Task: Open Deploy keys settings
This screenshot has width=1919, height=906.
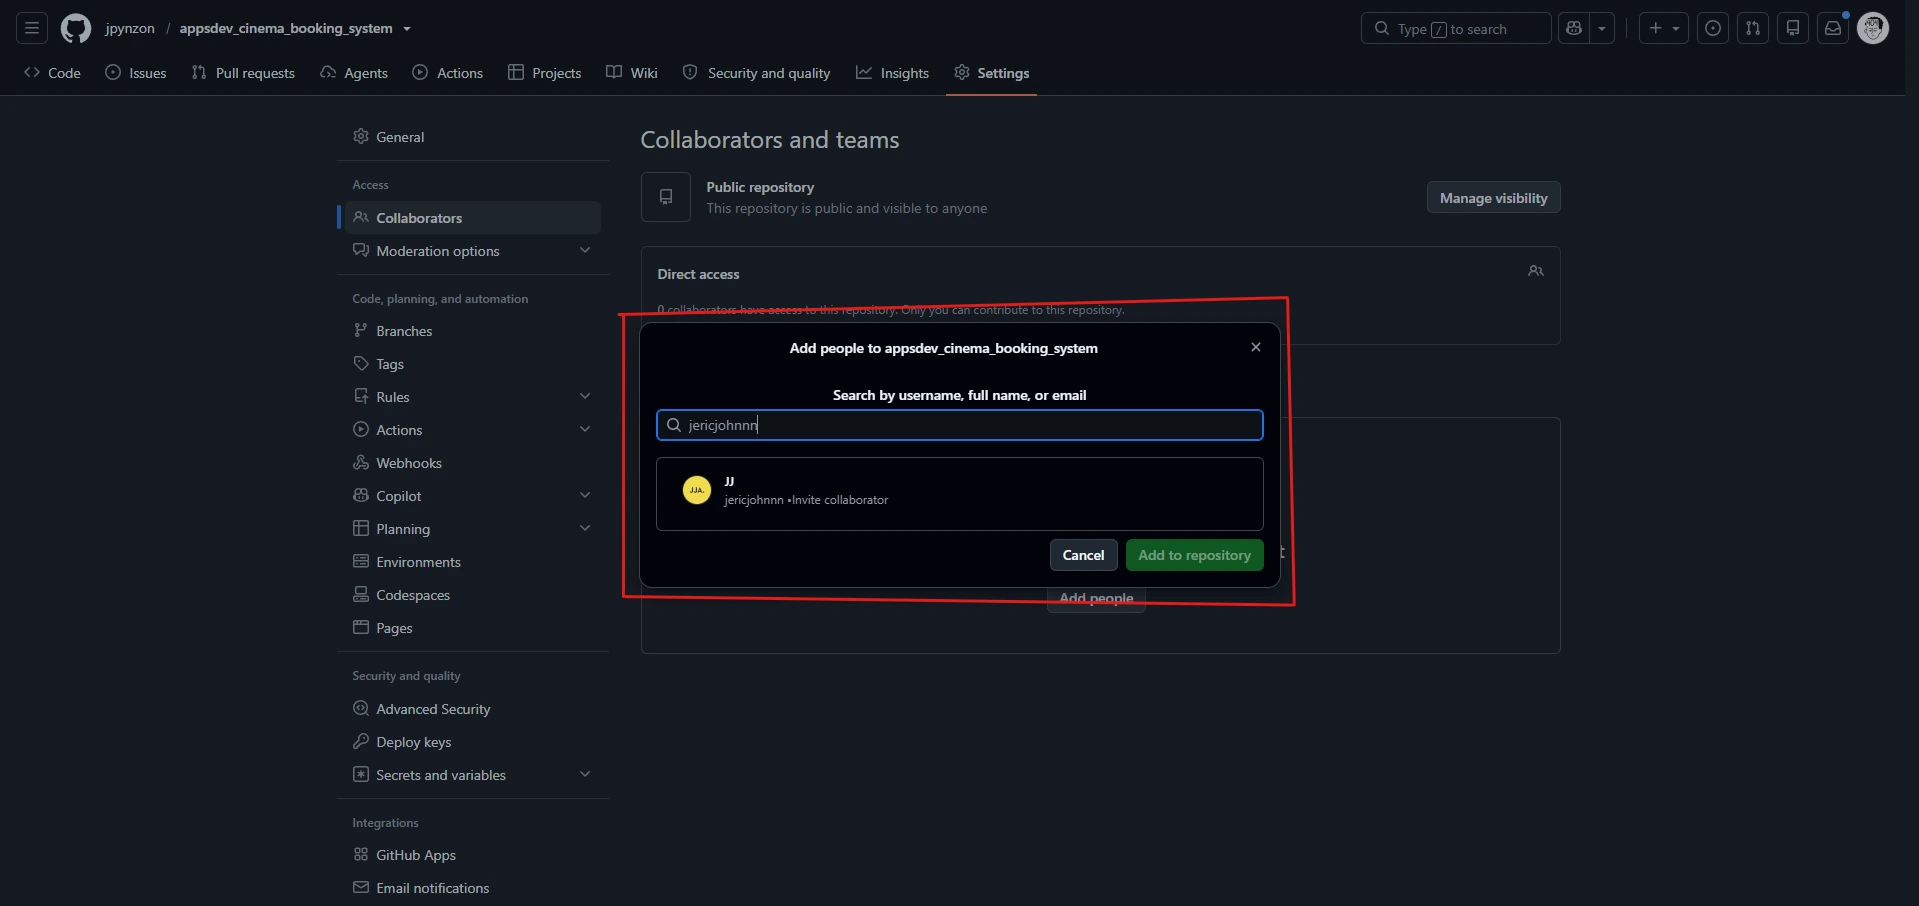Action: click(x=473, y=742)
